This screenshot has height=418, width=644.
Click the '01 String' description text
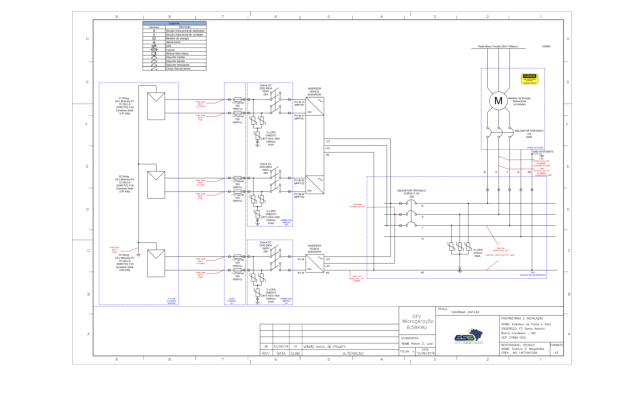124,106
